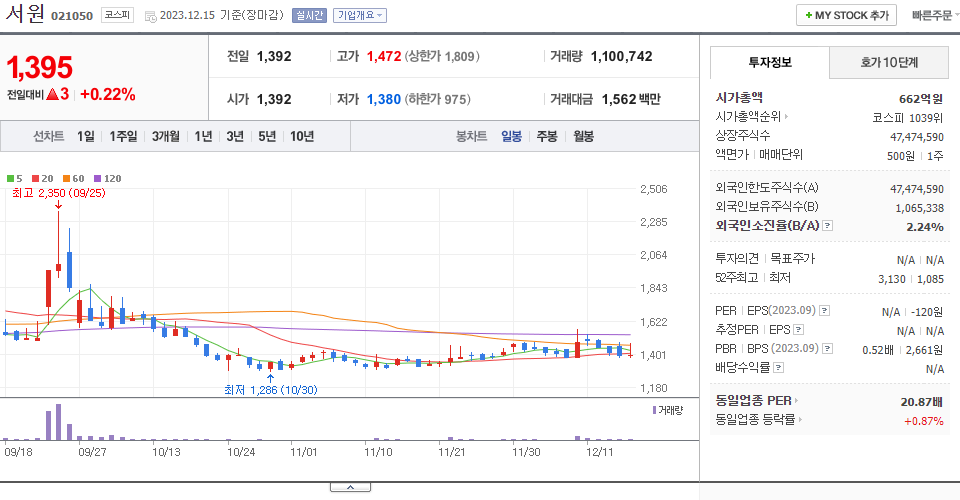Click the stock code 021050
The height and width of the screenshot is (500, 960).
coord(72,16)
